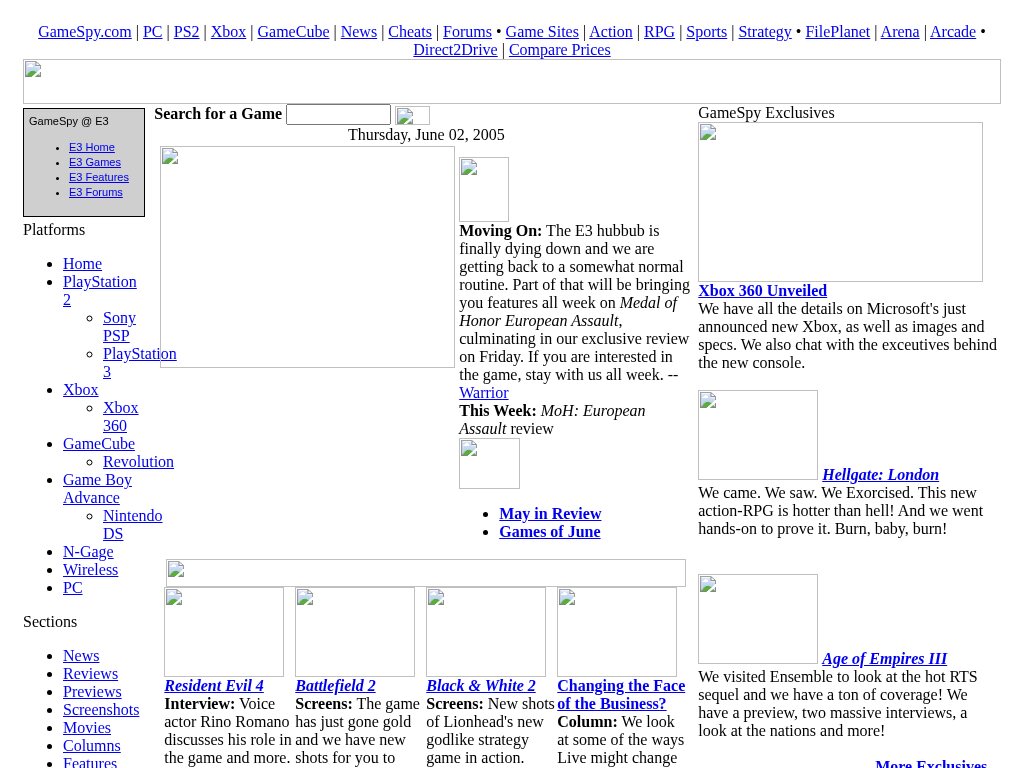
Task: Open Screenshots in Sections list
Action: pyautogui.click(x=101, y=710)
